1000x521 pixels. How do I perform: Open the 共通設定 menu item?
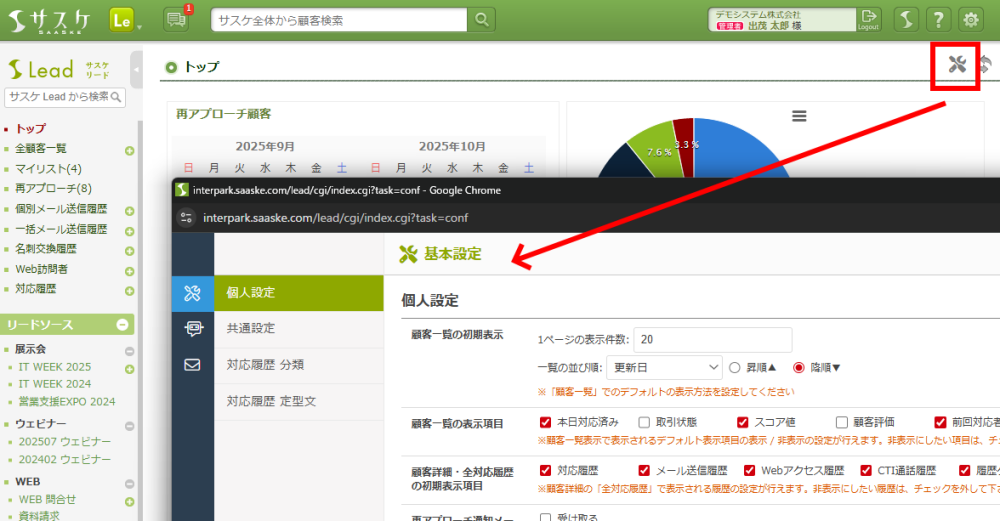click(251, 328)
